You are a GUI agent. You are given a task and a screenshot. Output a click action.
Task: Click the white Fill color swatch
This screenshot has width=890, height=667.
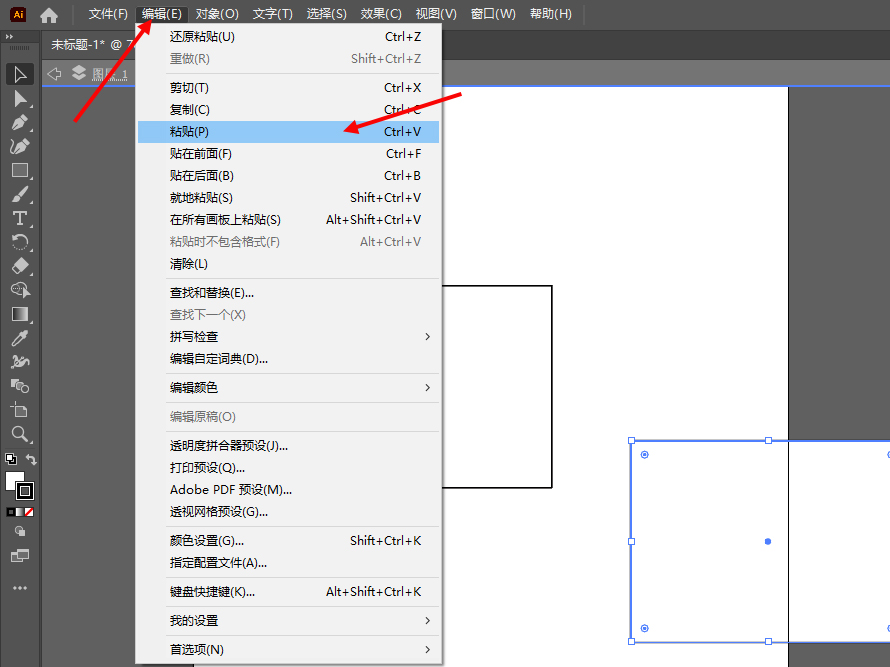click(x=14, y=481)
